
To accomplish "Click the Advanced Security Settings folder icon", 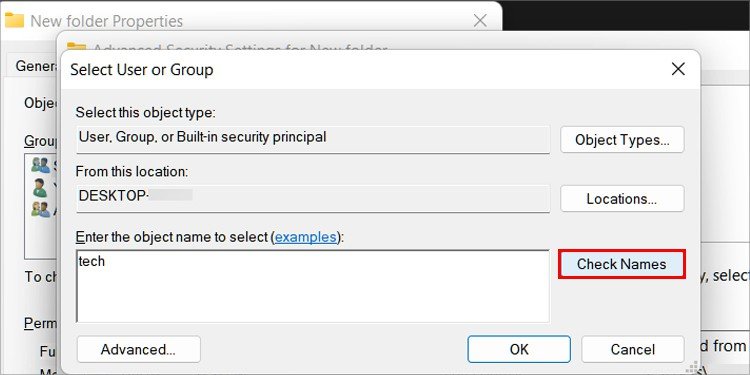I will pos(77,46).
